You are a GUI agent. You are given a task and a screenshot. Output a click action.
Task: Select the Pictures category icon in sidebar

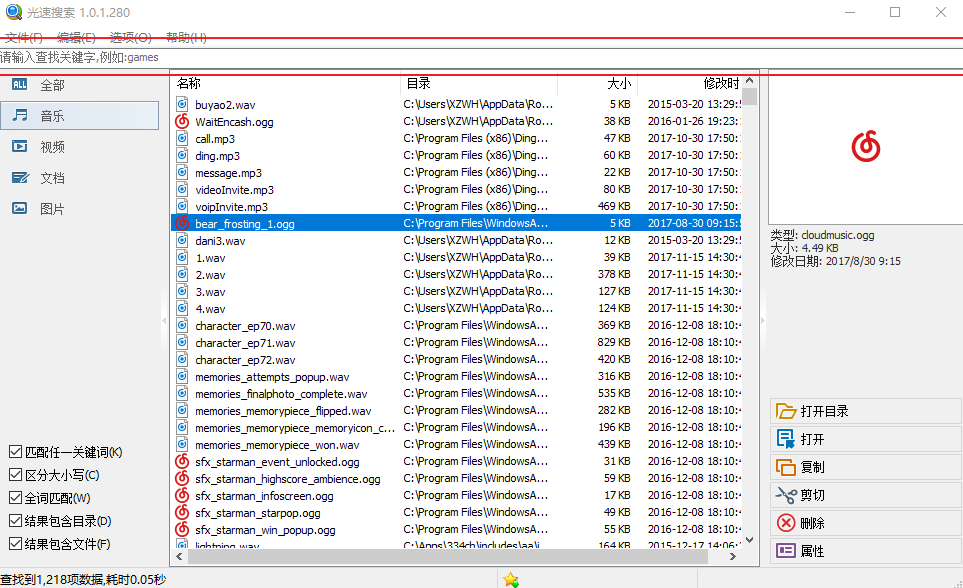20,209
